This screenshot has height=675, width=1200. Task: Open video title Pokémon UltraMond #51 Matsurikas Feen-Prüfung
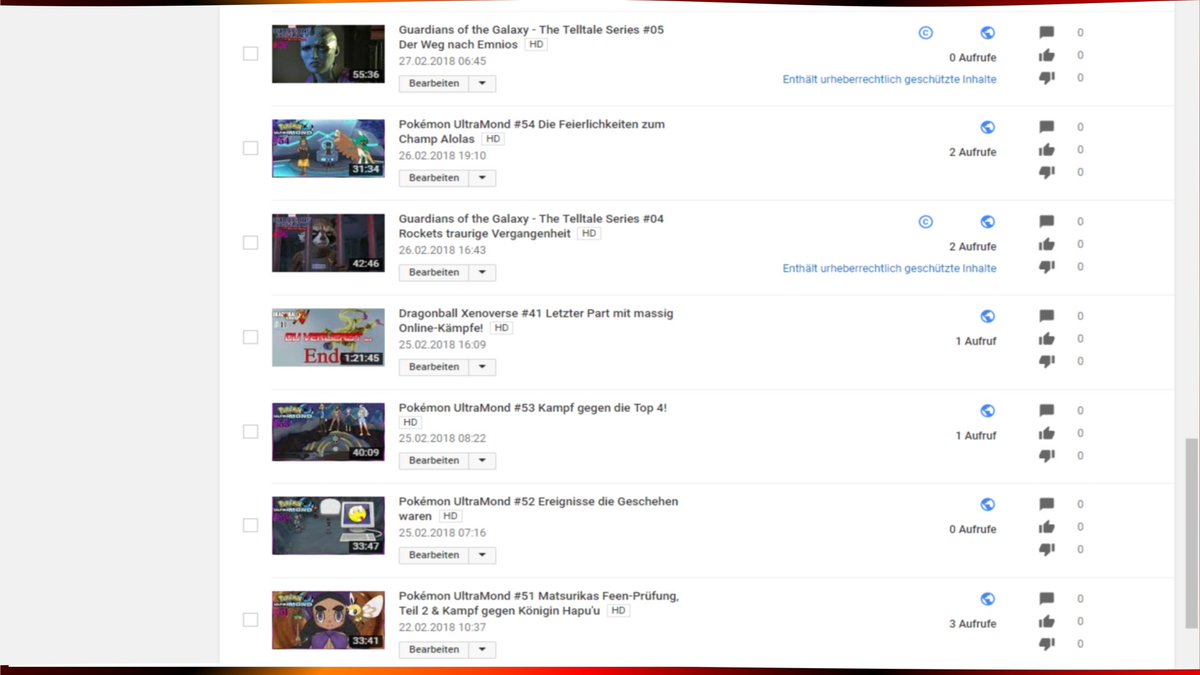point(539,603)
